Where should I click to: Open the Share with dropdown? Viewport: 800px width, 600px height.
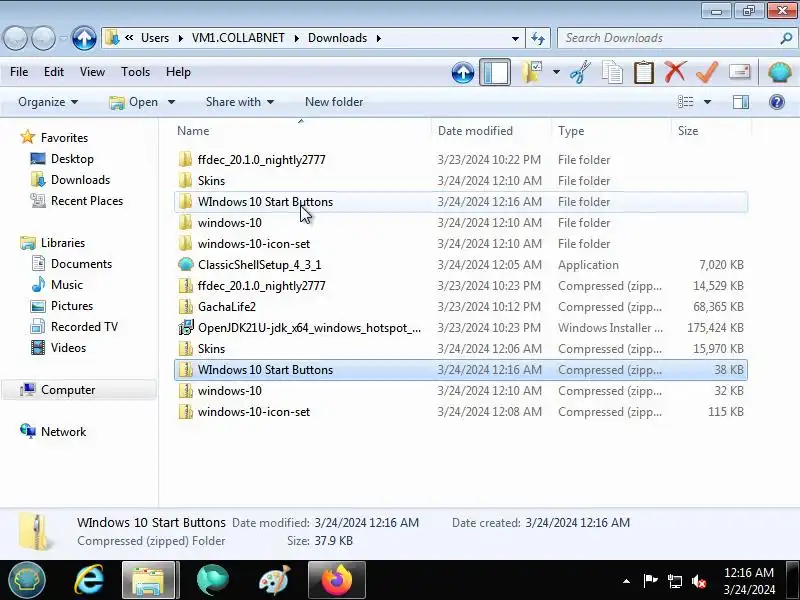240,102
